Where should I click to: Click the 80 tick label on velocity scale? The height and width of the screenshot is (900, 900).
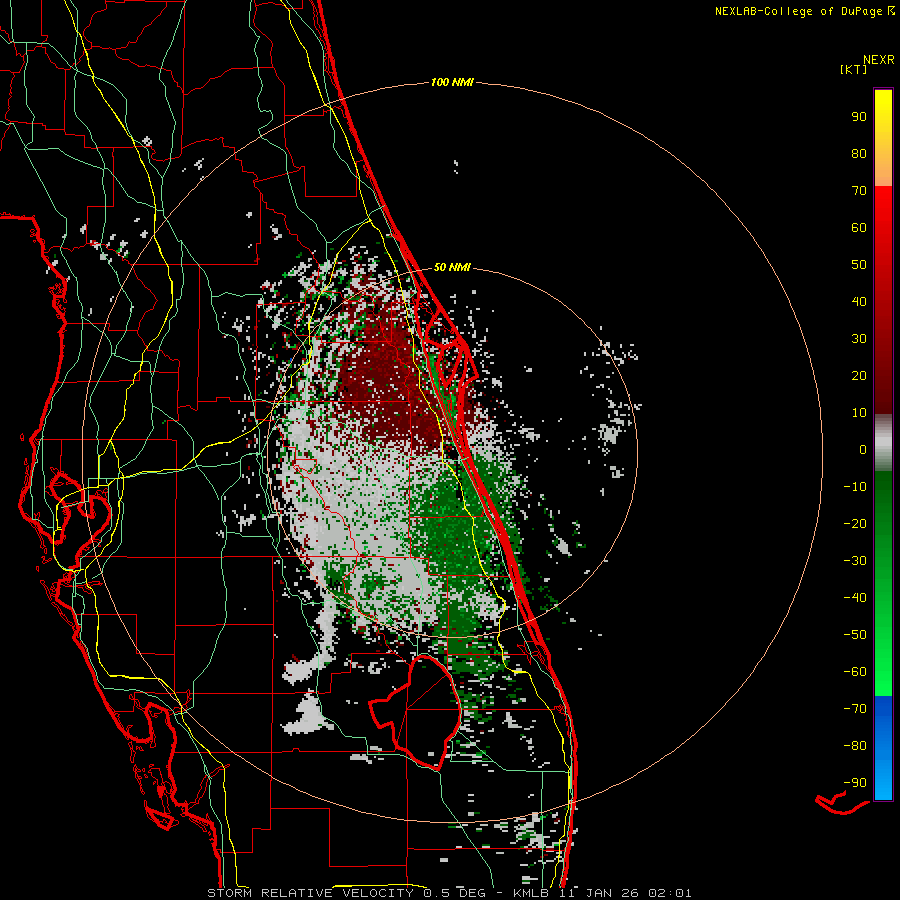pyautogui.click(x=859, y=153)
